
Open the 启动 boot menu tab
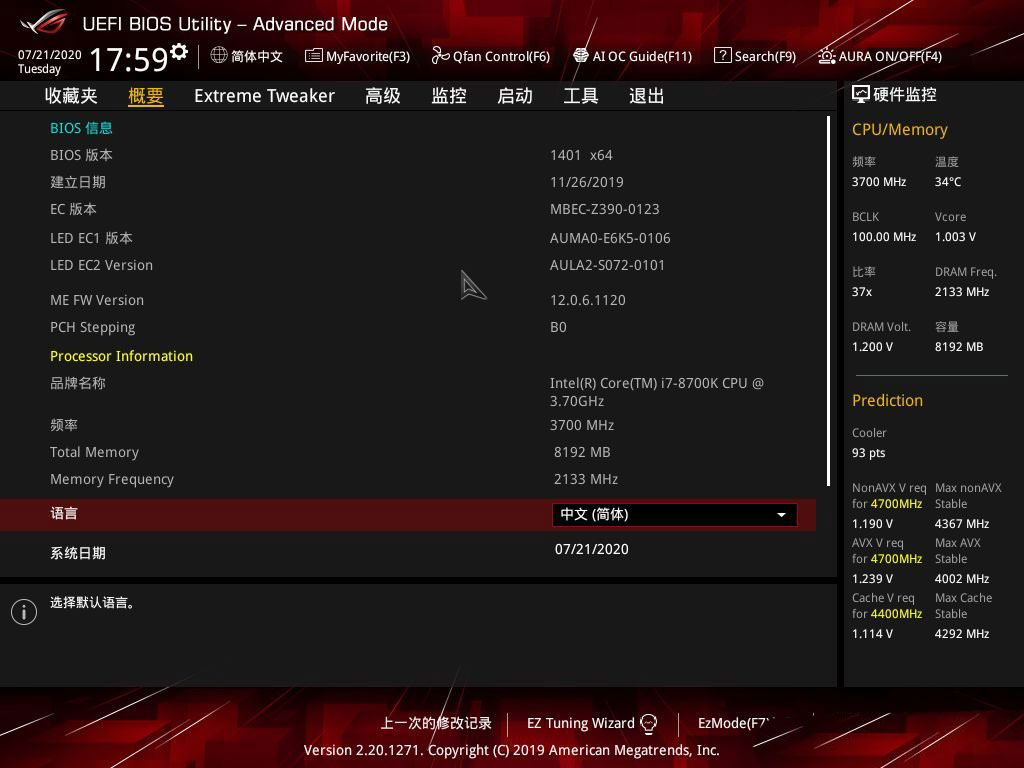(x=514, y=95)
